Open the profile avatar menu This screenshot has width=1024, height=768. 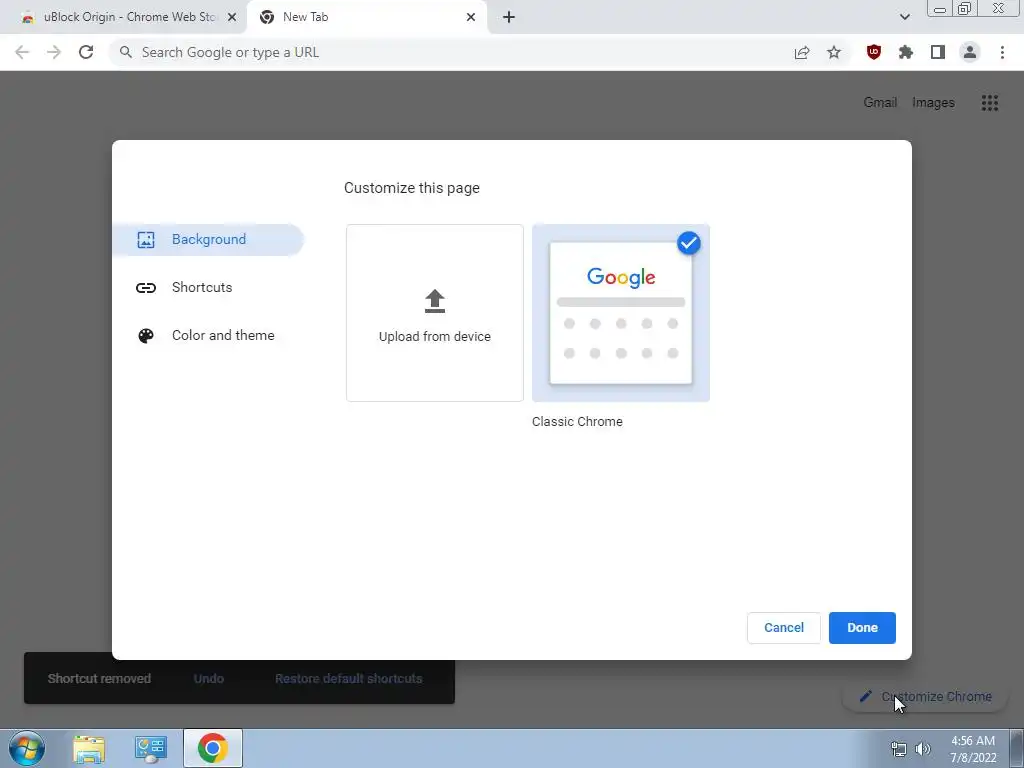point(970,52)
